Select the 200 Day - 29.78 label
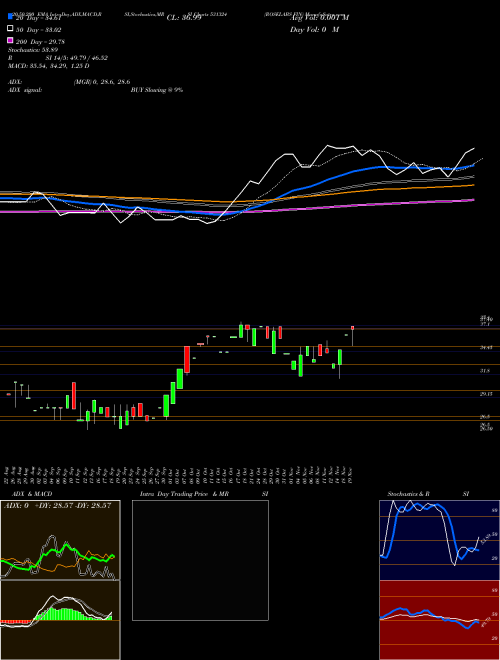Viewport: 500px width, 660px height. coord(40,42)
